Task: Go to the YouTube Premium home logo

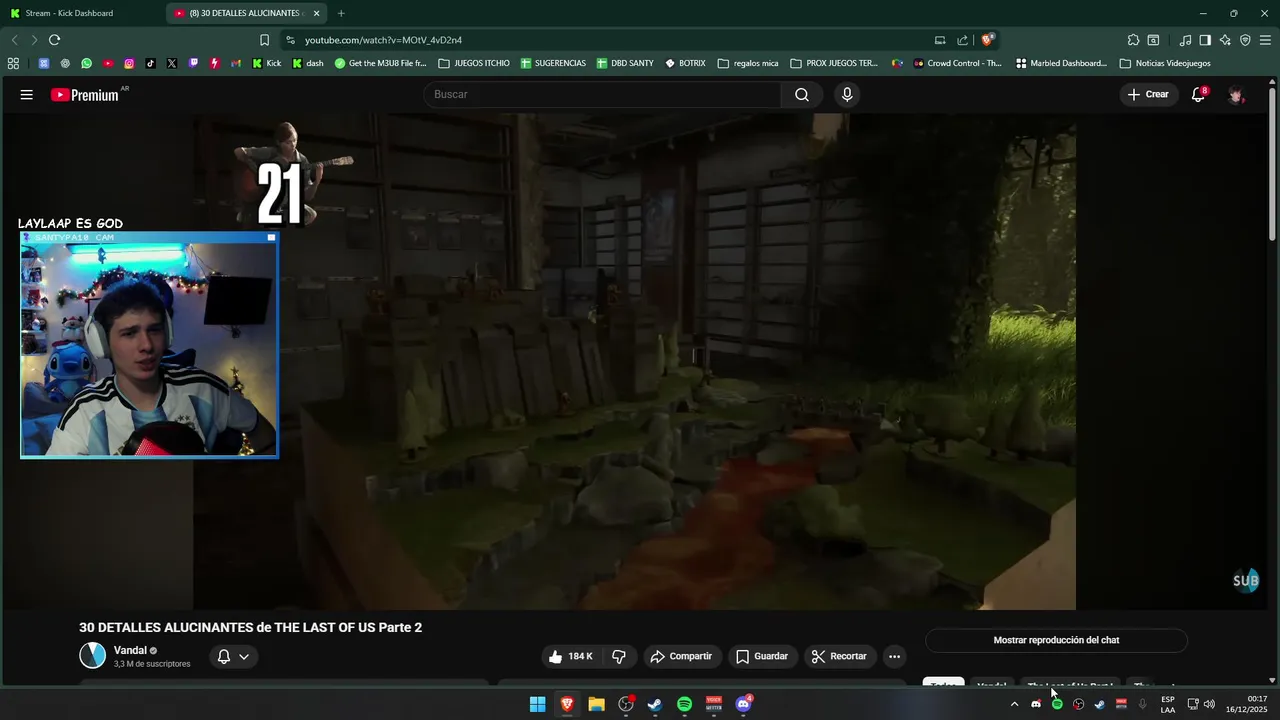Action: tap(85, 95)
